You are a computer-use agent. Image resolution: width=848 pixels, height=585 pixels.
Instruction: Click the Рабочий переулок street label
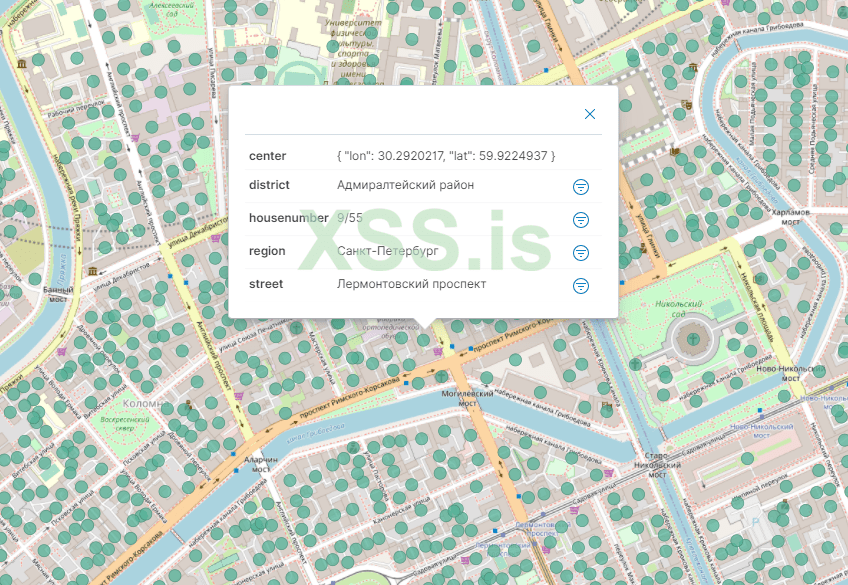[76, 109]
